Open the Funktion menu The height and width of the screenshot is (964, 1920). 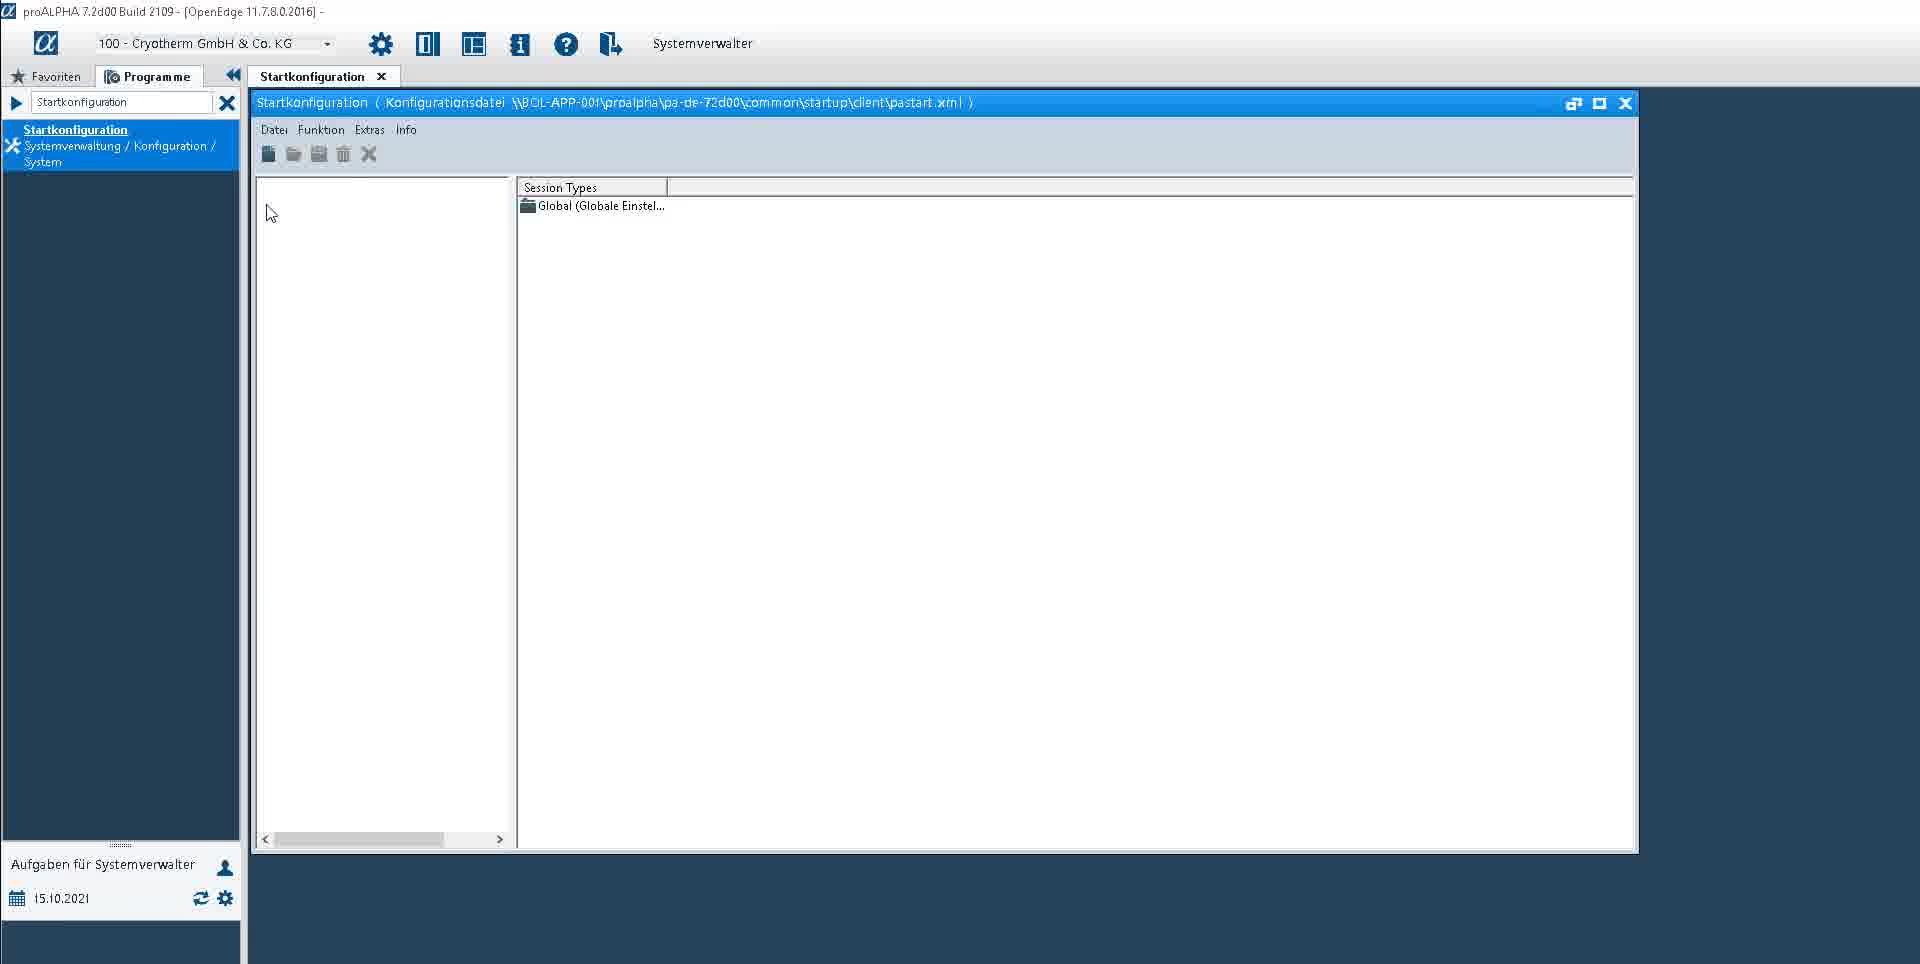point(321,130)
